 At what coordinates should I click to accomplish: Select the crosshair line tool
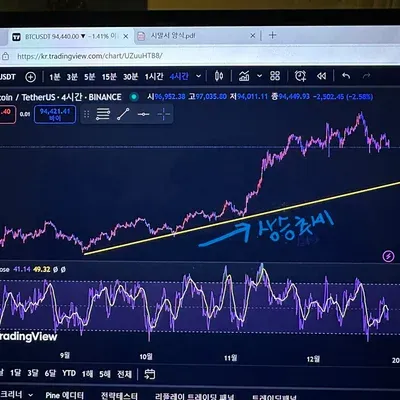(x=164, y=114)
